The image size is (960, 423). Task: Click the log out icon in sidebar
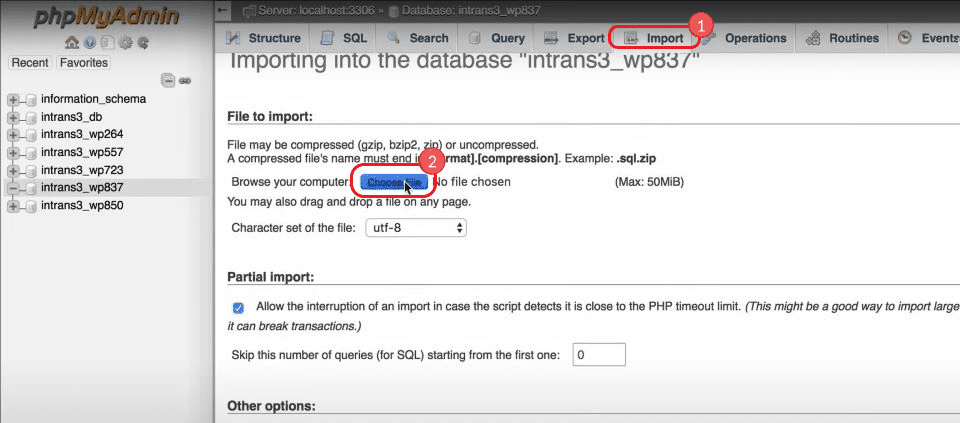[x=89, y=43]
